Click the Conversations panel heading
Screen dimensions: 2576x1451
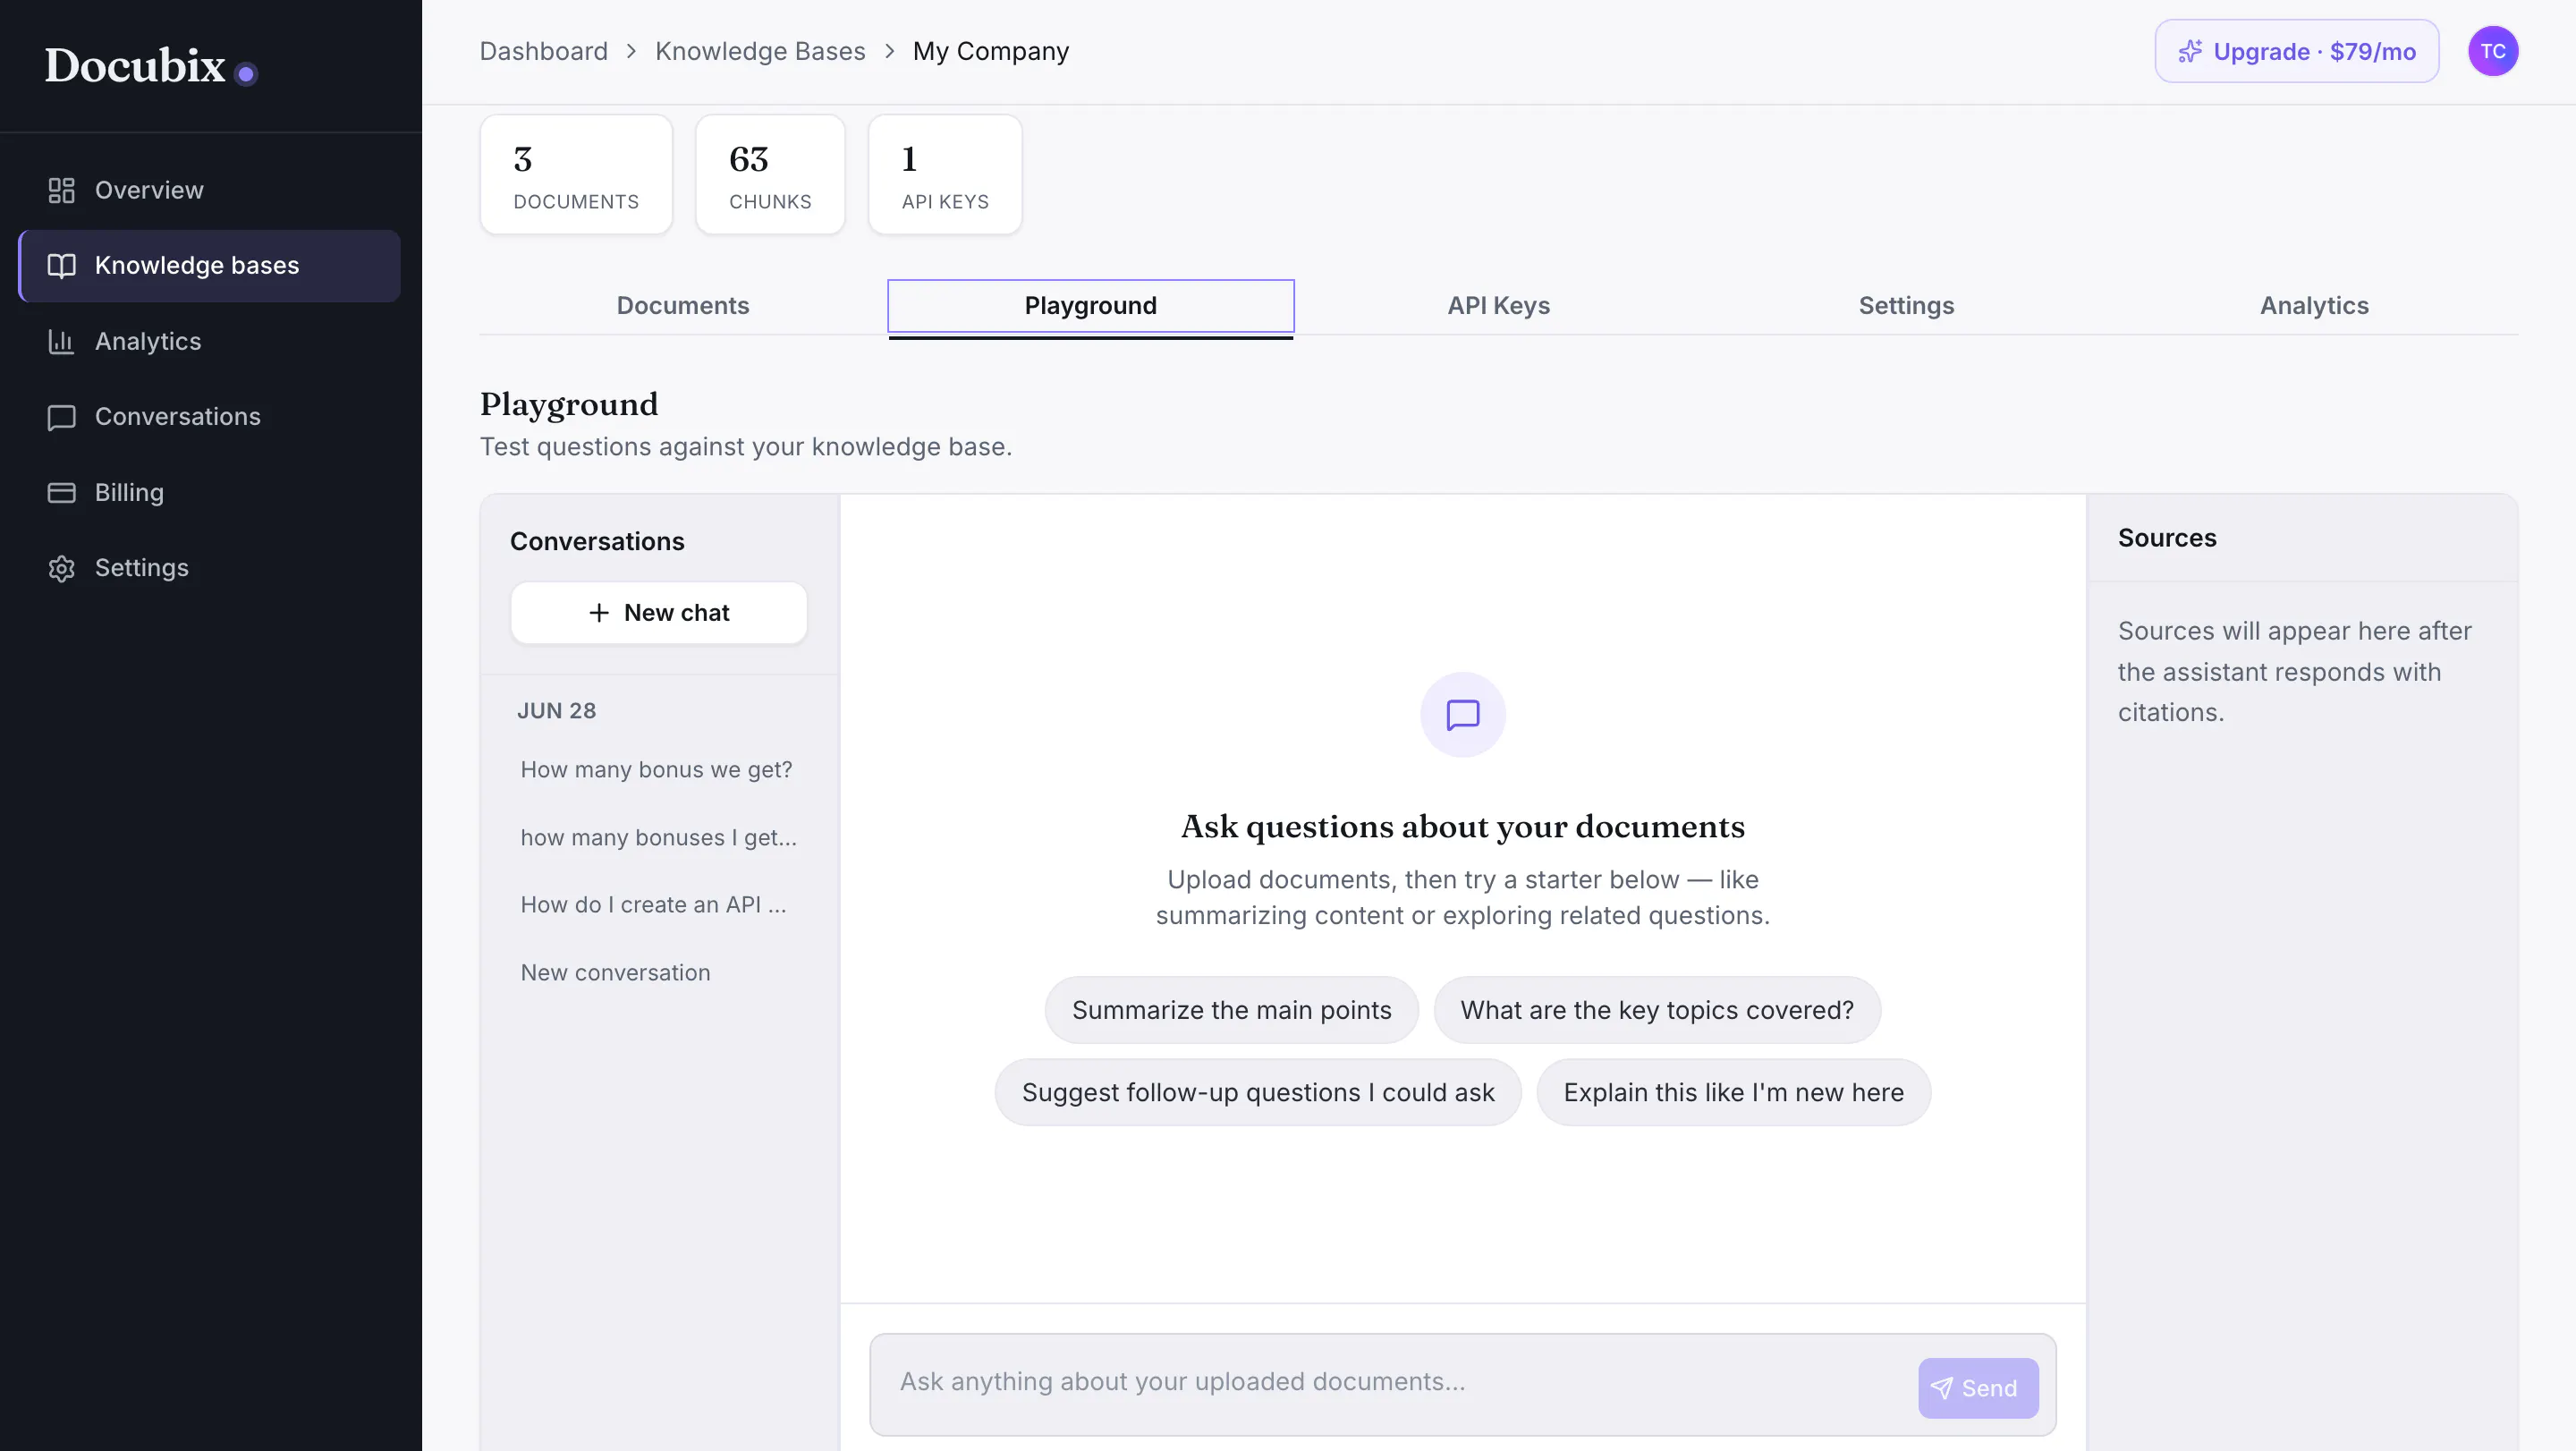tap(597, 542)
